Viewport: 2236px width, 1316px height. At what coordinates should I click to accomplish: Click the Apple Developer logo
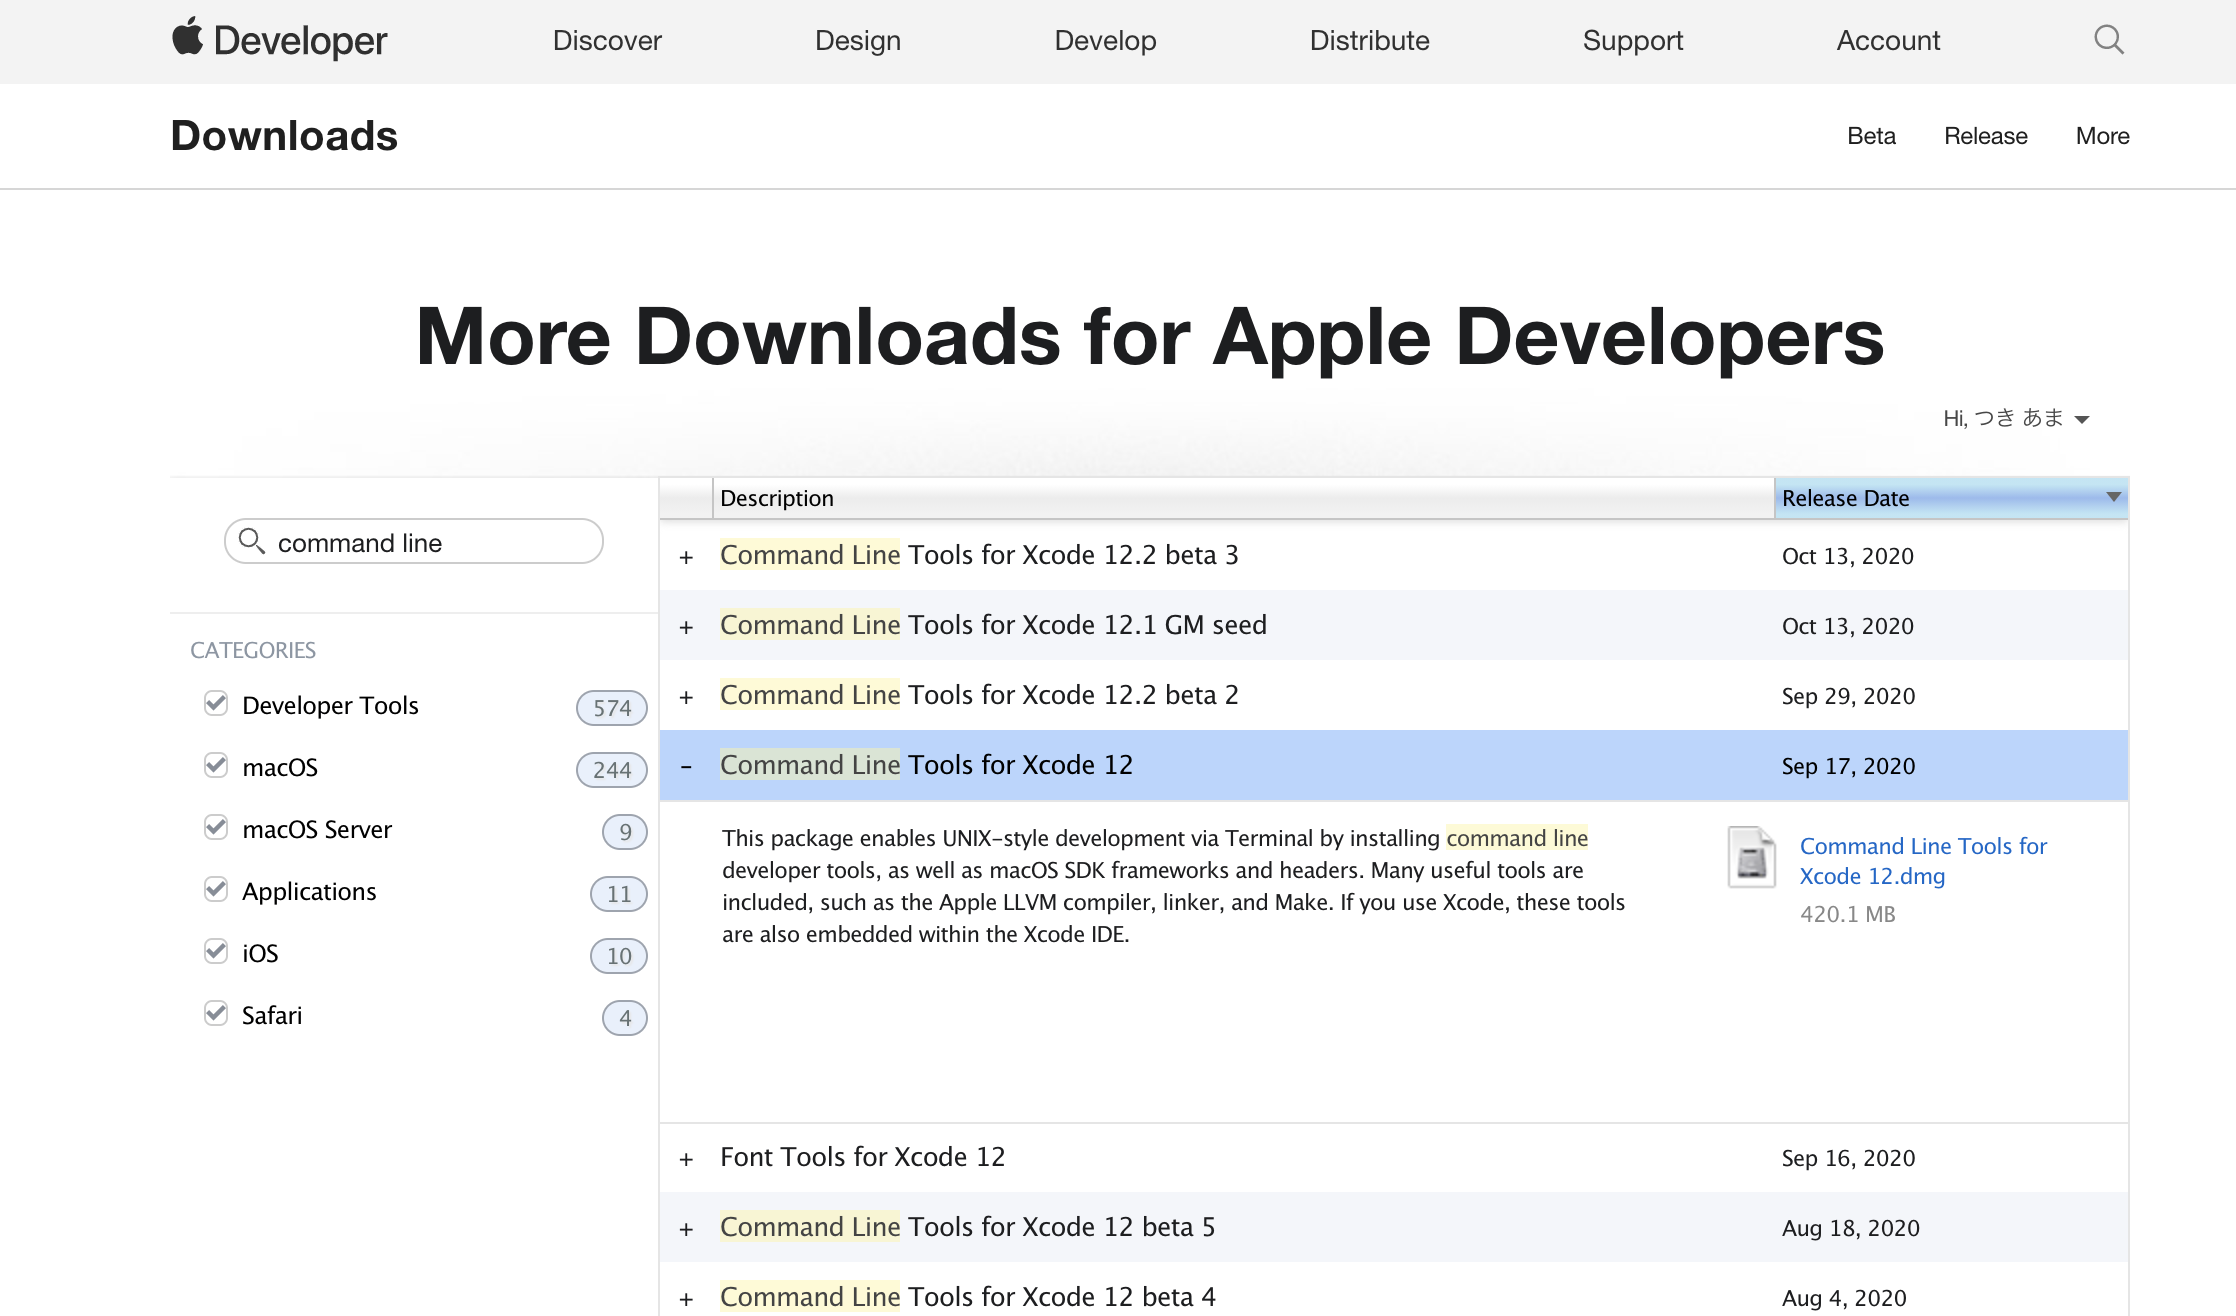[279, 40]
